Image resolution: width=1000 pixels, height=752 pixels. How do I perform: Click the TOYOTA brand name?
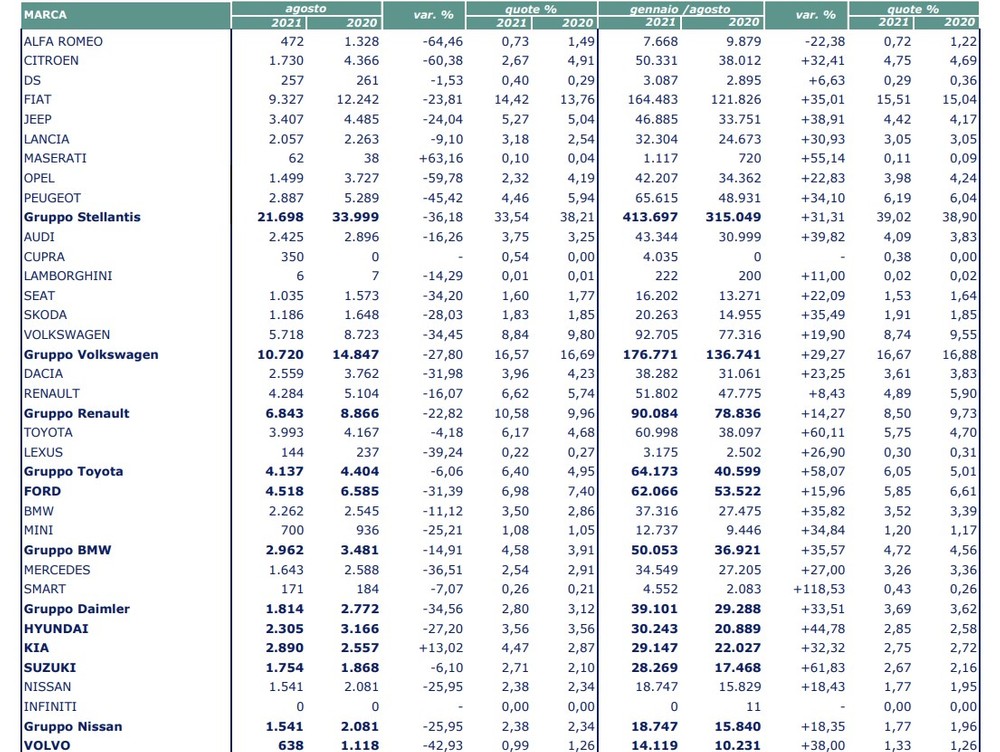tap(48, 432)
